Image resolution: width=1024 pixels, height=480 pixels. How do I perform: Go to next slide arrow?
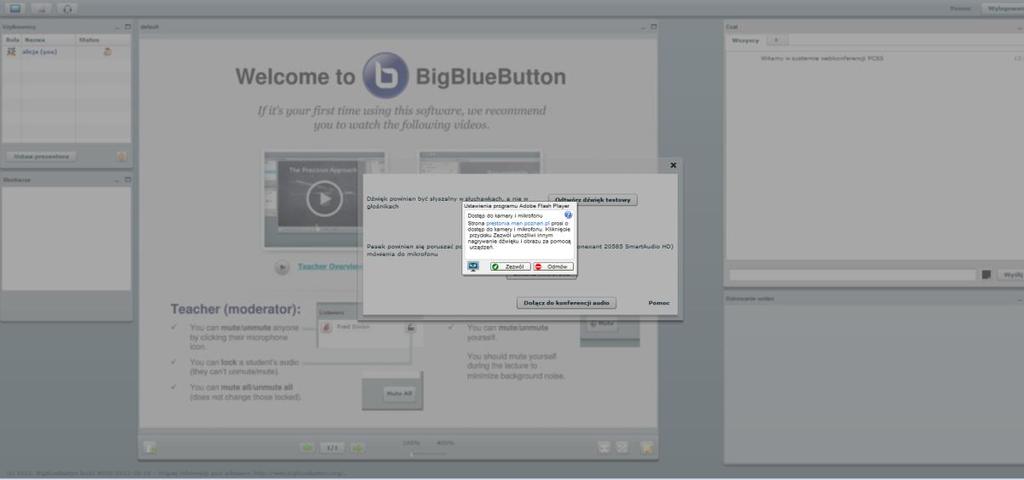(357, 448)
